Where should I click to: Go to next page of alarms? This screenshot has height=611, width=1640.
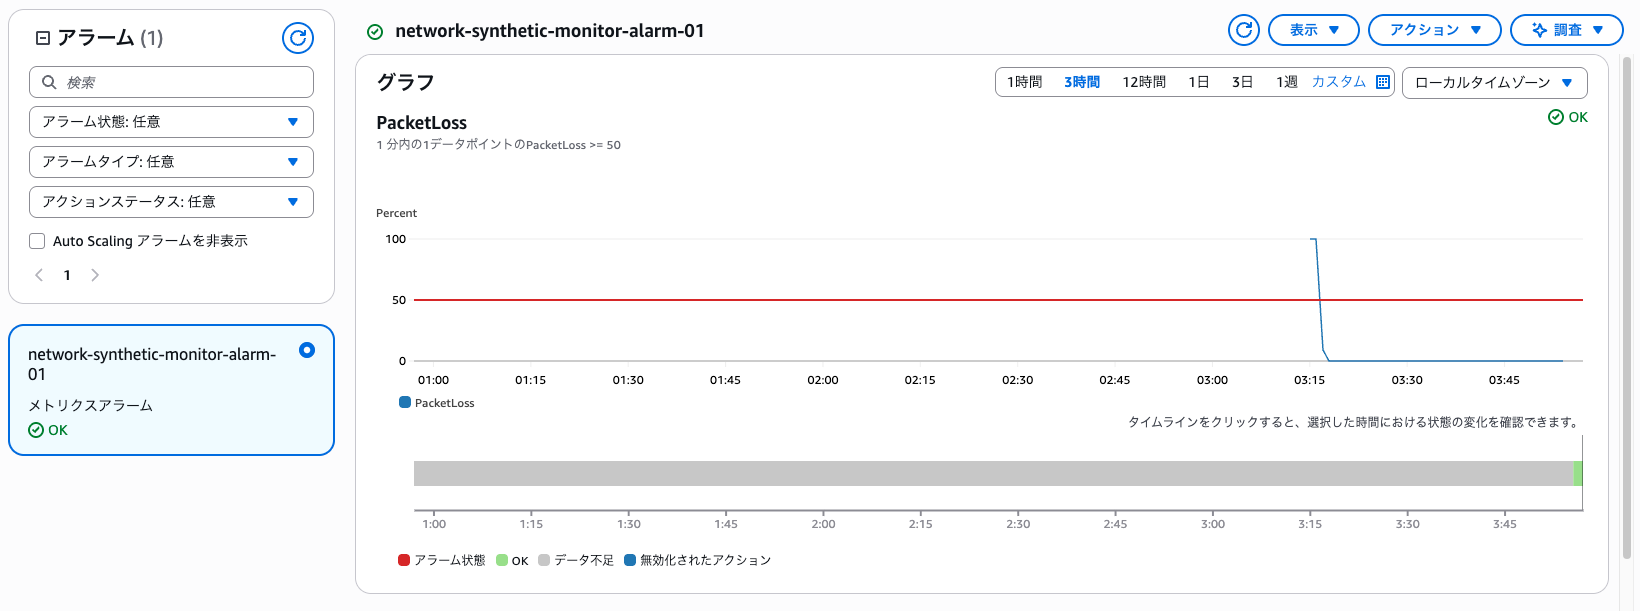95,275
